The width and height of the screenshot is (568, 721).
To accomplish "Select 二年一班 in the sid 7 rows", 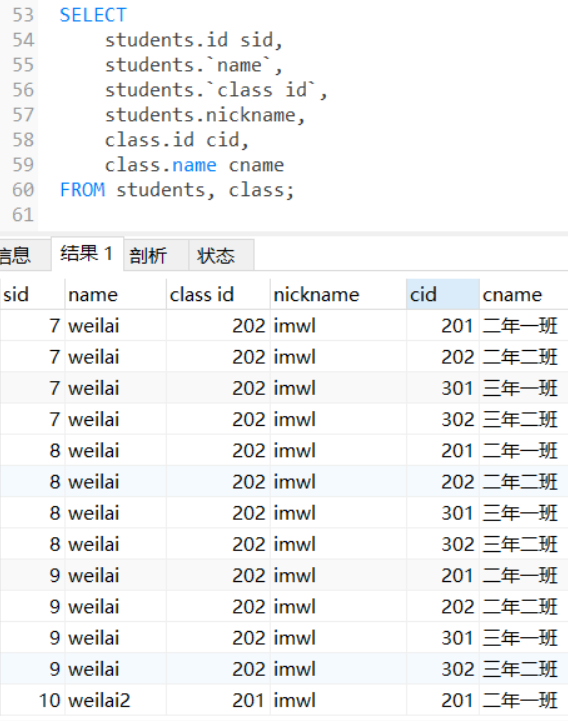I will click(523, 326).
